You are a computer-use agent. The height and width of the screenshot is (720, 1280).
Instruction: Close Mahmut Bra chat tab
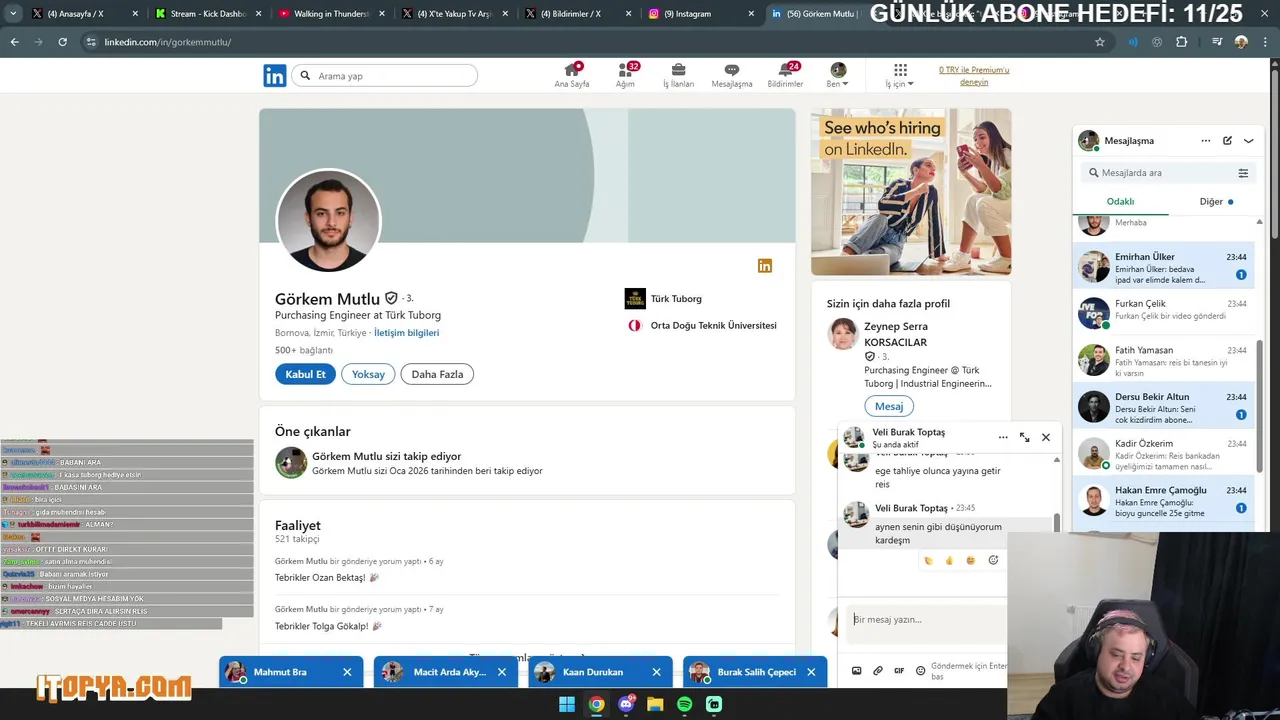347,672
